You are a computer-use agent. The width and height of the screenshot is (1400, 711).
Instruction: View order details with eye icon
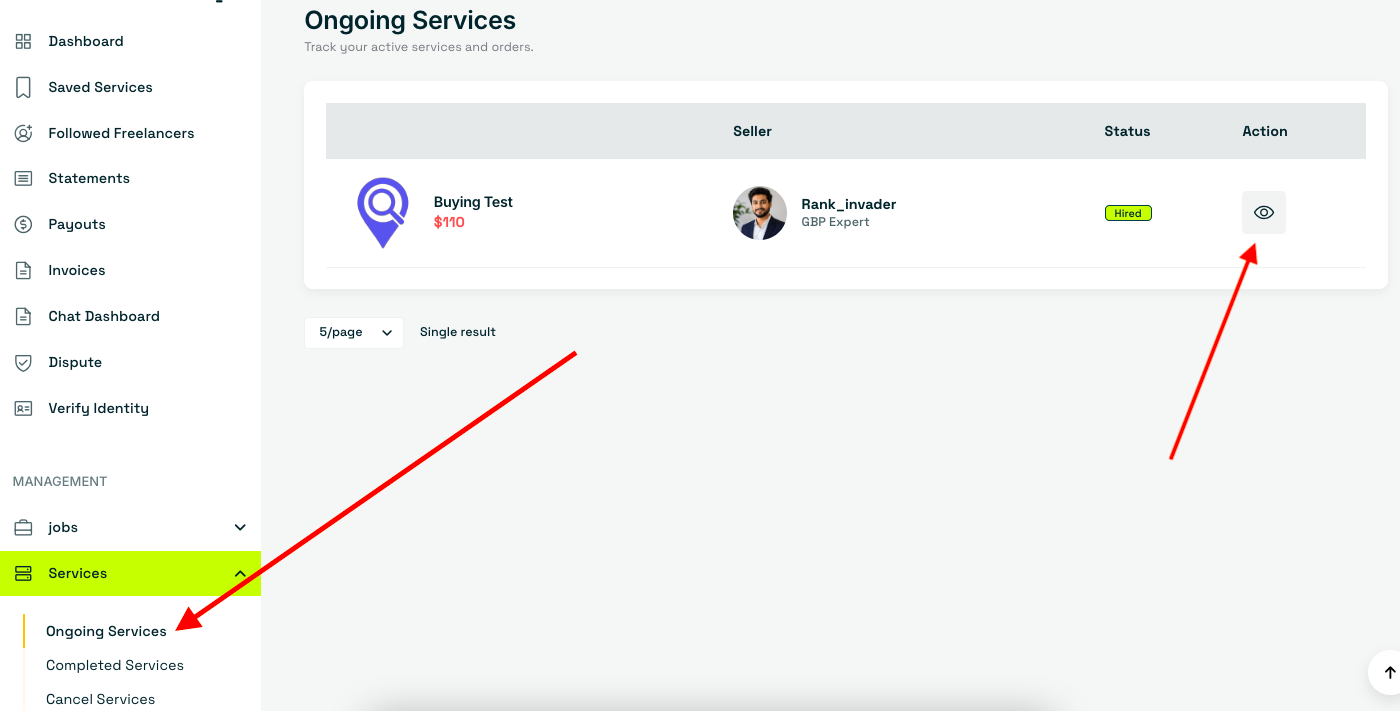1264,212
